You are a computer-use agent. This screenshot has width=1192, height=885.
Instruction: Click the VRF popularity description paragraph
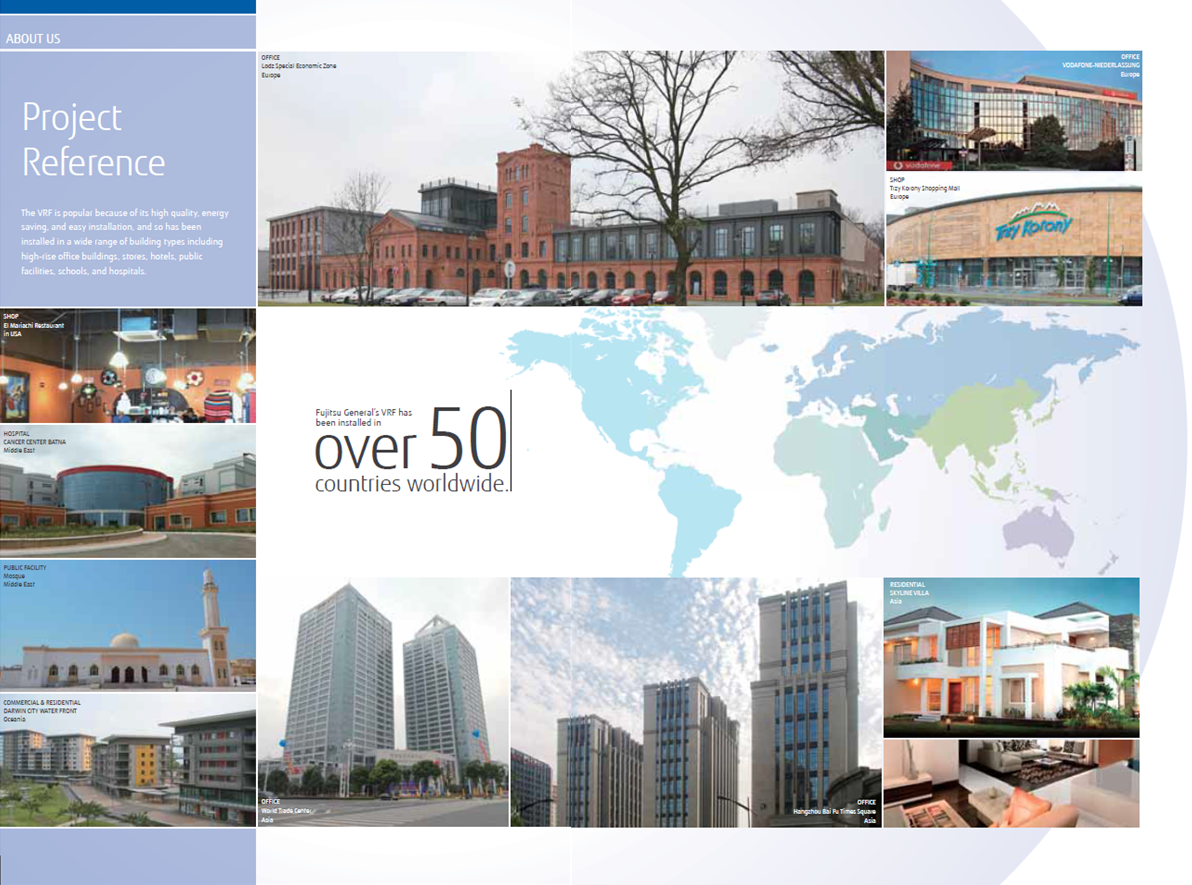pyautogui.click(x=125, y=242)
